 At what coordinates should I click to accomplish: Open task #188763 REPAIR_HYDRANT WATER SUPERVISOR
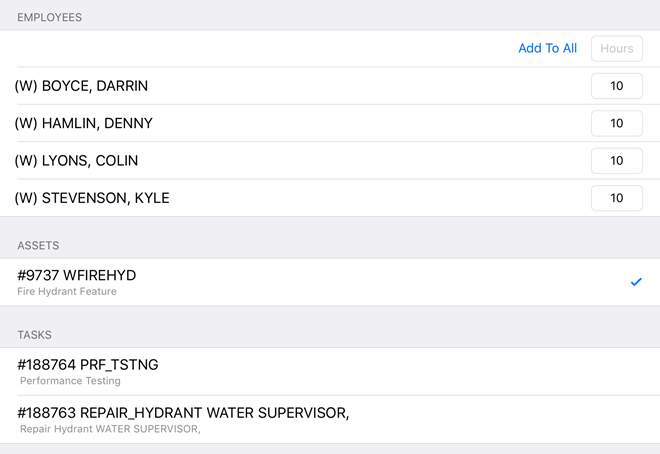coord(183,412)
